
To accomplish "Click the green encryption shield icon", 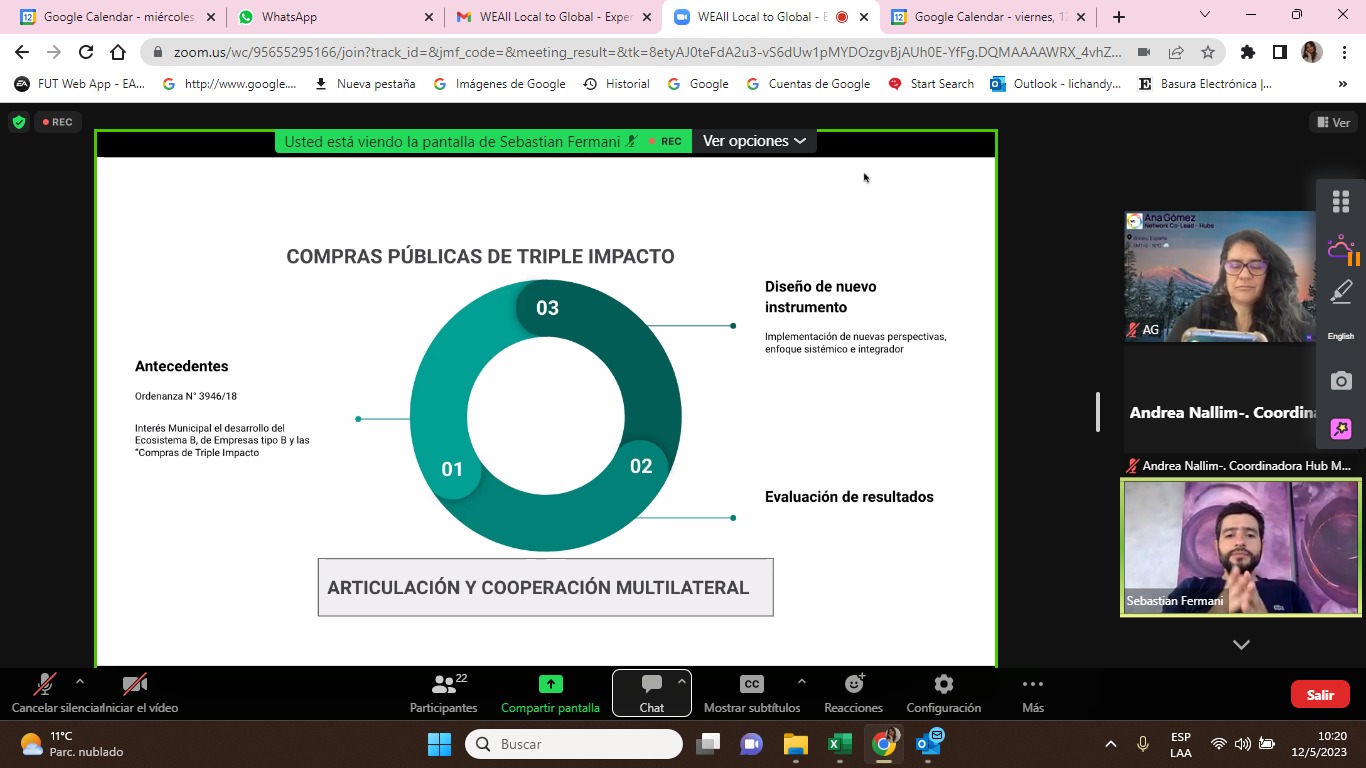I will [x=18, y=122].
